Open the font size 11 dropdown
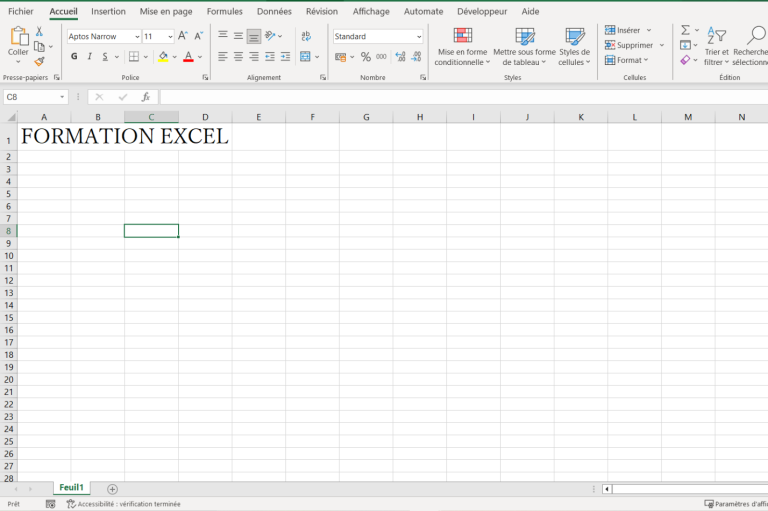 170,36
